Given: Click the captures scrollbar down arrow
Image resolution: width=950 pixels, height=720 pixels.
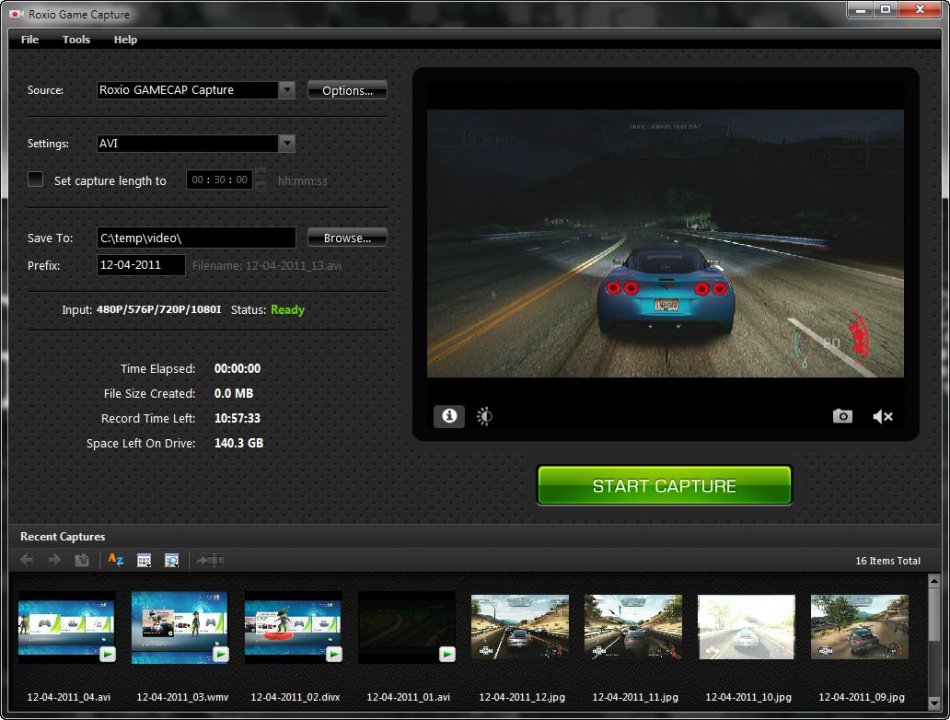Looking at the screenshot, I should (934, 704).
